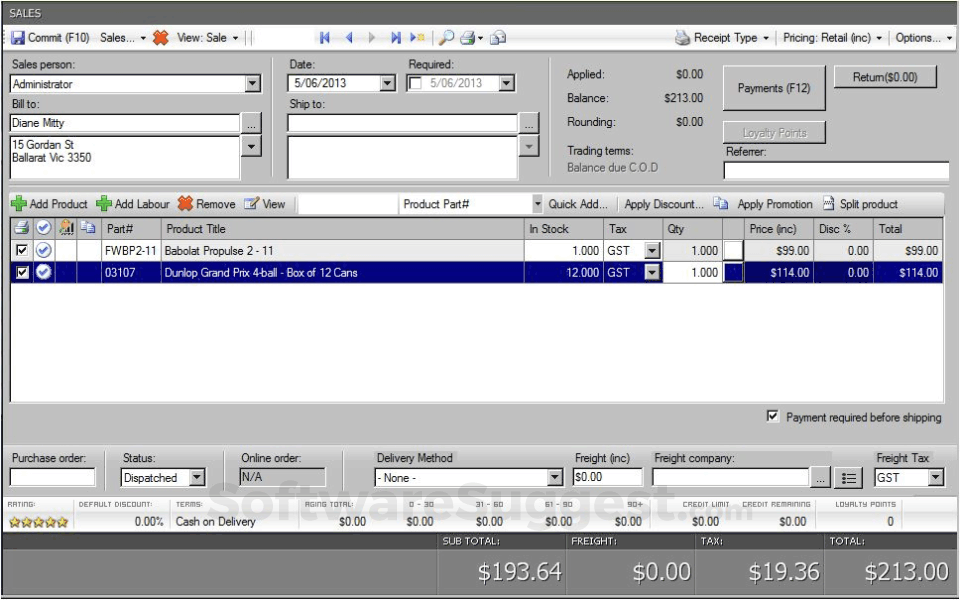Click the red X delete icon beside Sales

[160, 37]
